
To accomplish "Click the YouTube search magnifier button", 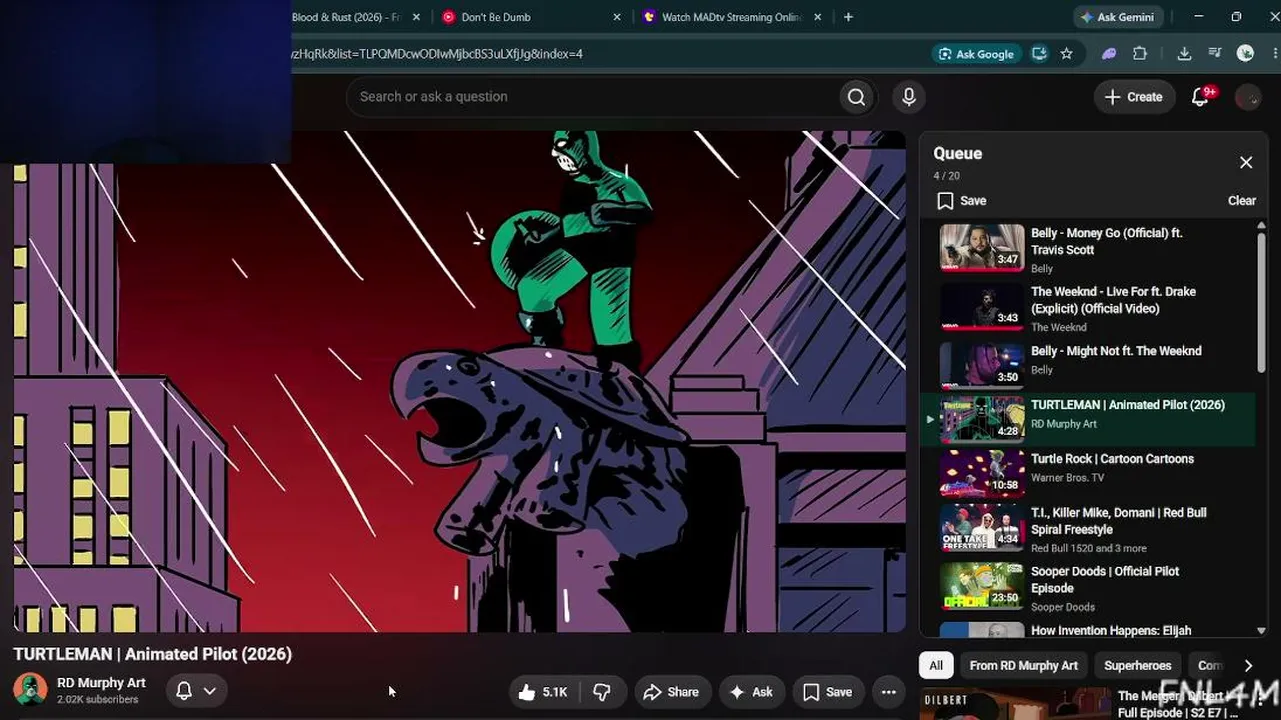I will click(x=856, y=97).
